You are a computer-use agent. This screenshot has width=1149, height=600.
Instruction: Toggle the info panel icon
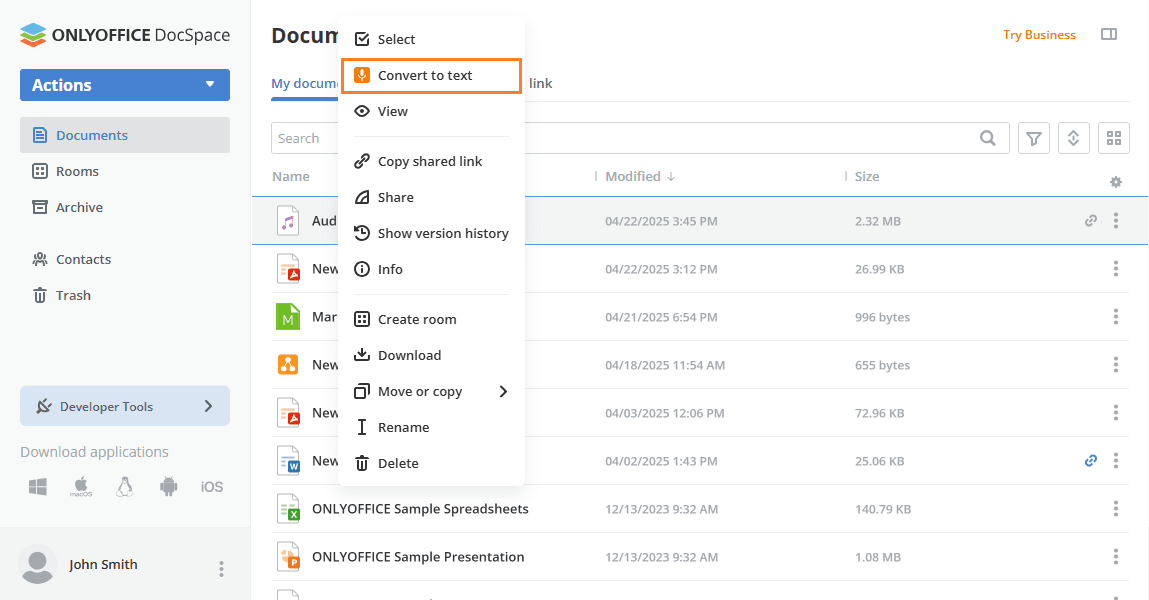(x=1109, y=34)
